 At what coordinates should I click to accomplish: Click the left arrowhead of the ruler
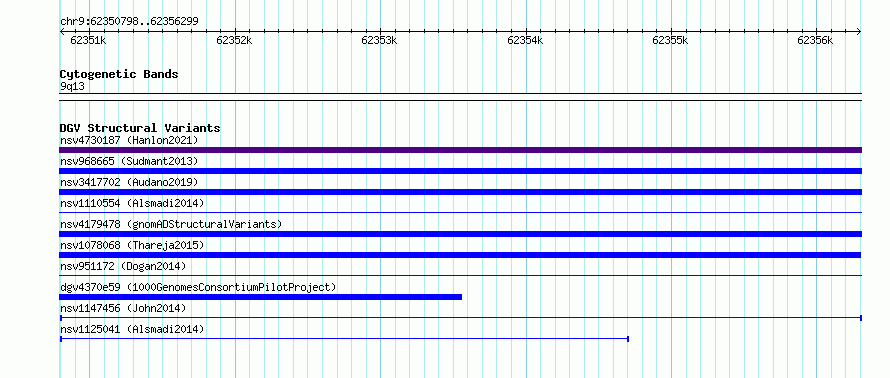click(x=62, y=32)
